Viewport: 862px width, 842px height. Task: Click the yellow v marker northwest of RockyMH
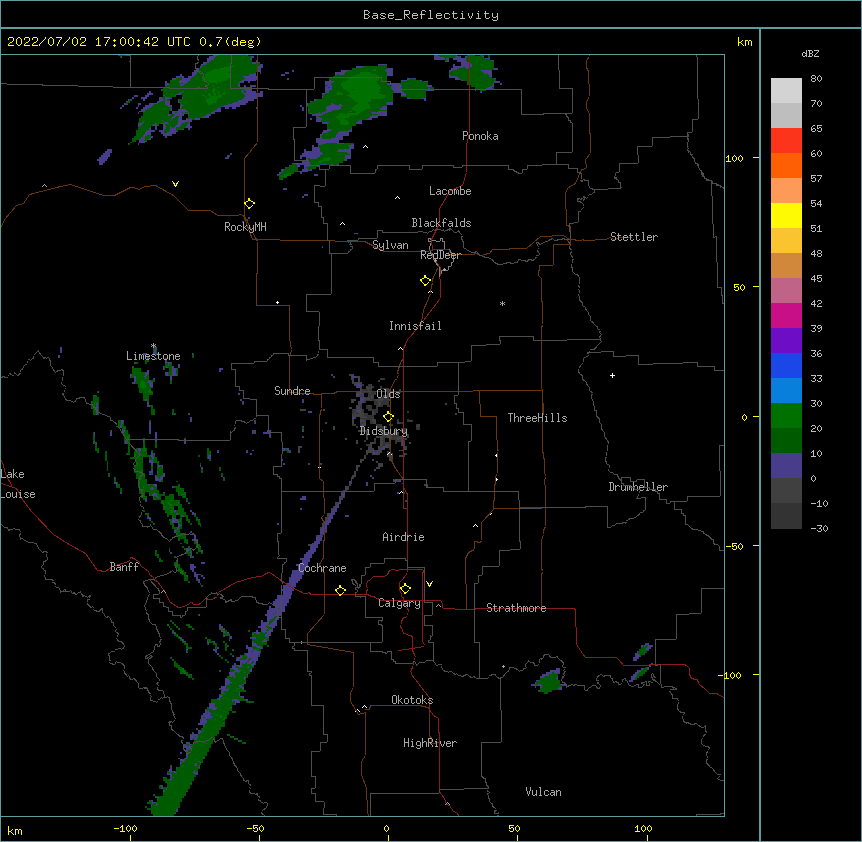pyautogui.click(x=175, y=184)
